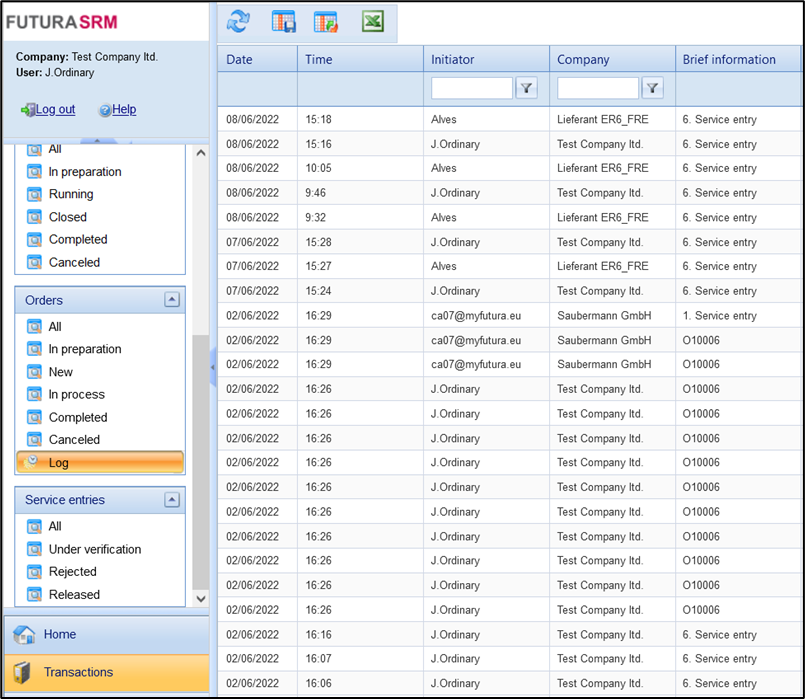Click the sidebar collapse handle arrow
The height and width of the screenshot is (699, 805).
coord(213,368)
